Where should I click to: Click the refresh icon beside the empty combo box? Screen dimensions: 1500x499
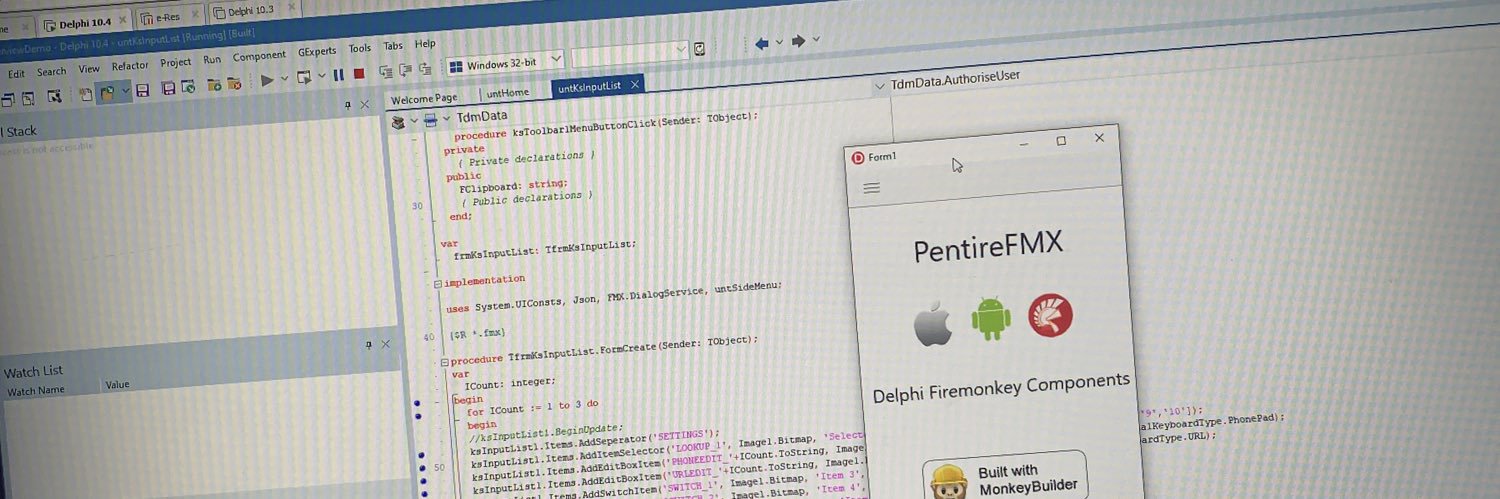(699, 49)
